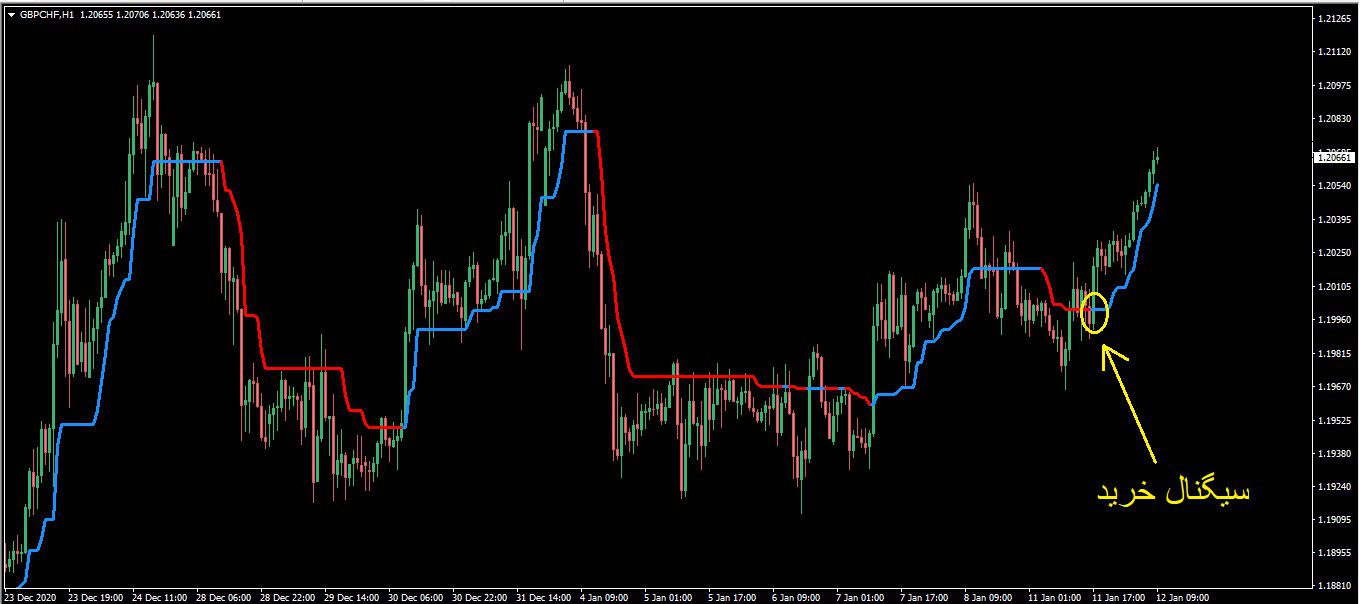
Task: Click the dropdown triangle beside GBPCHF,H1
Action: tap(11, 15)
